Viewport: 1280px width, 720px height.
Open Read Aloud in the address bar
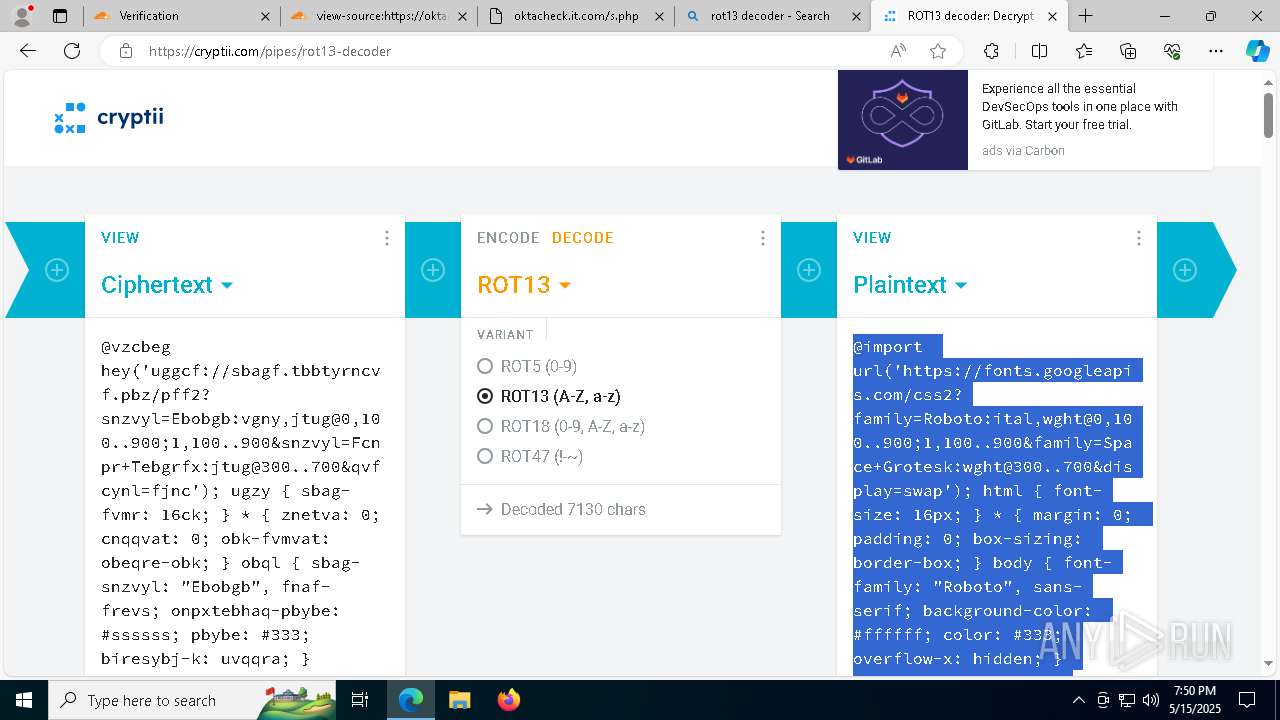pos(898,51)
